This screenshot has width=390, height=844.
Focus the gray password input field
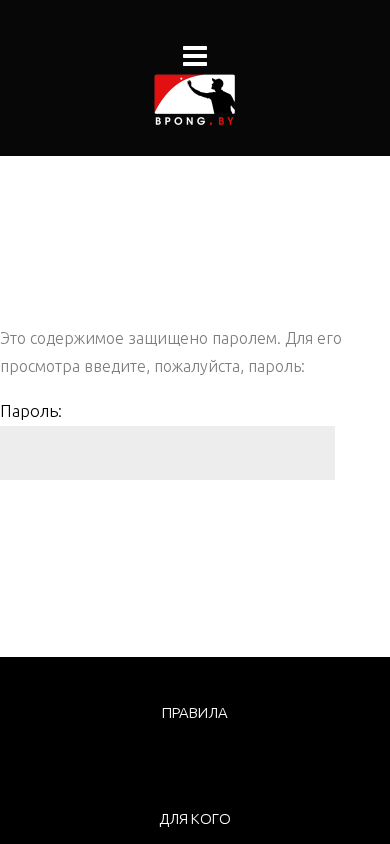point(167,453)
